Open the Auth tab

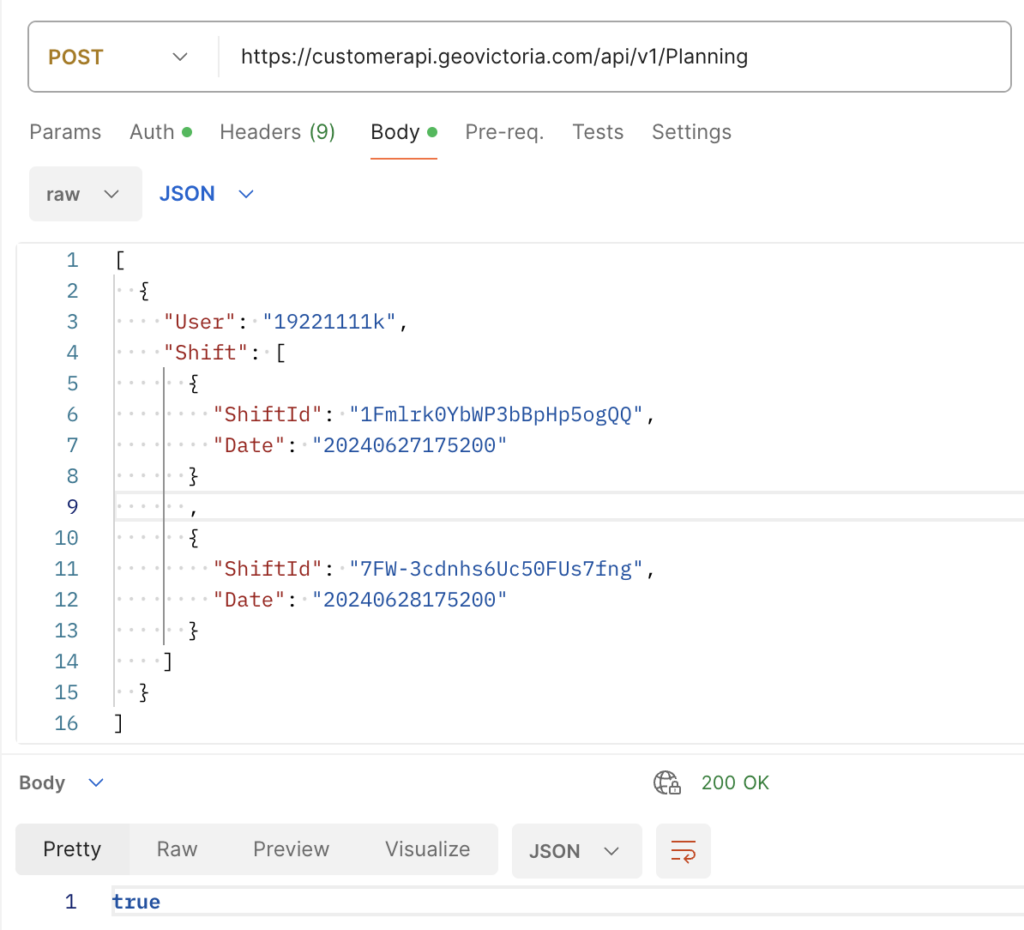click(x=160, y=132)
